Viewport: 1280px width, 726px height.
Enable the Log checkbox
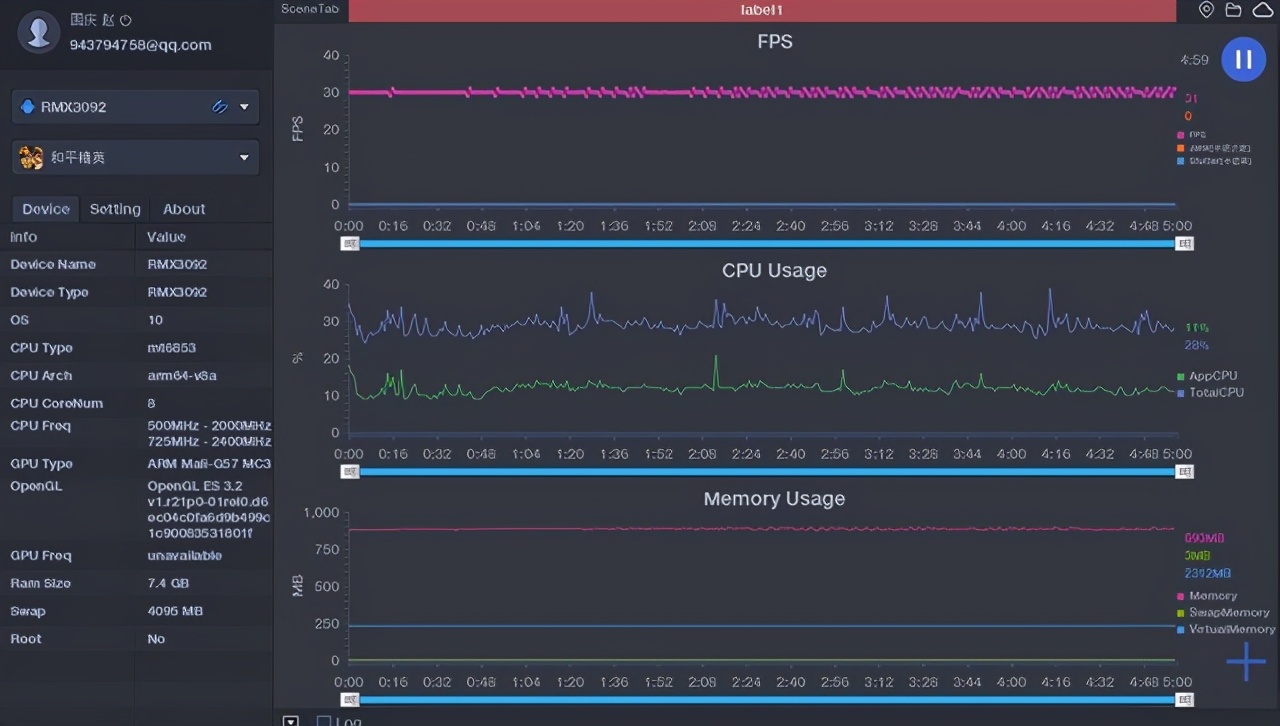click(323, 721)
